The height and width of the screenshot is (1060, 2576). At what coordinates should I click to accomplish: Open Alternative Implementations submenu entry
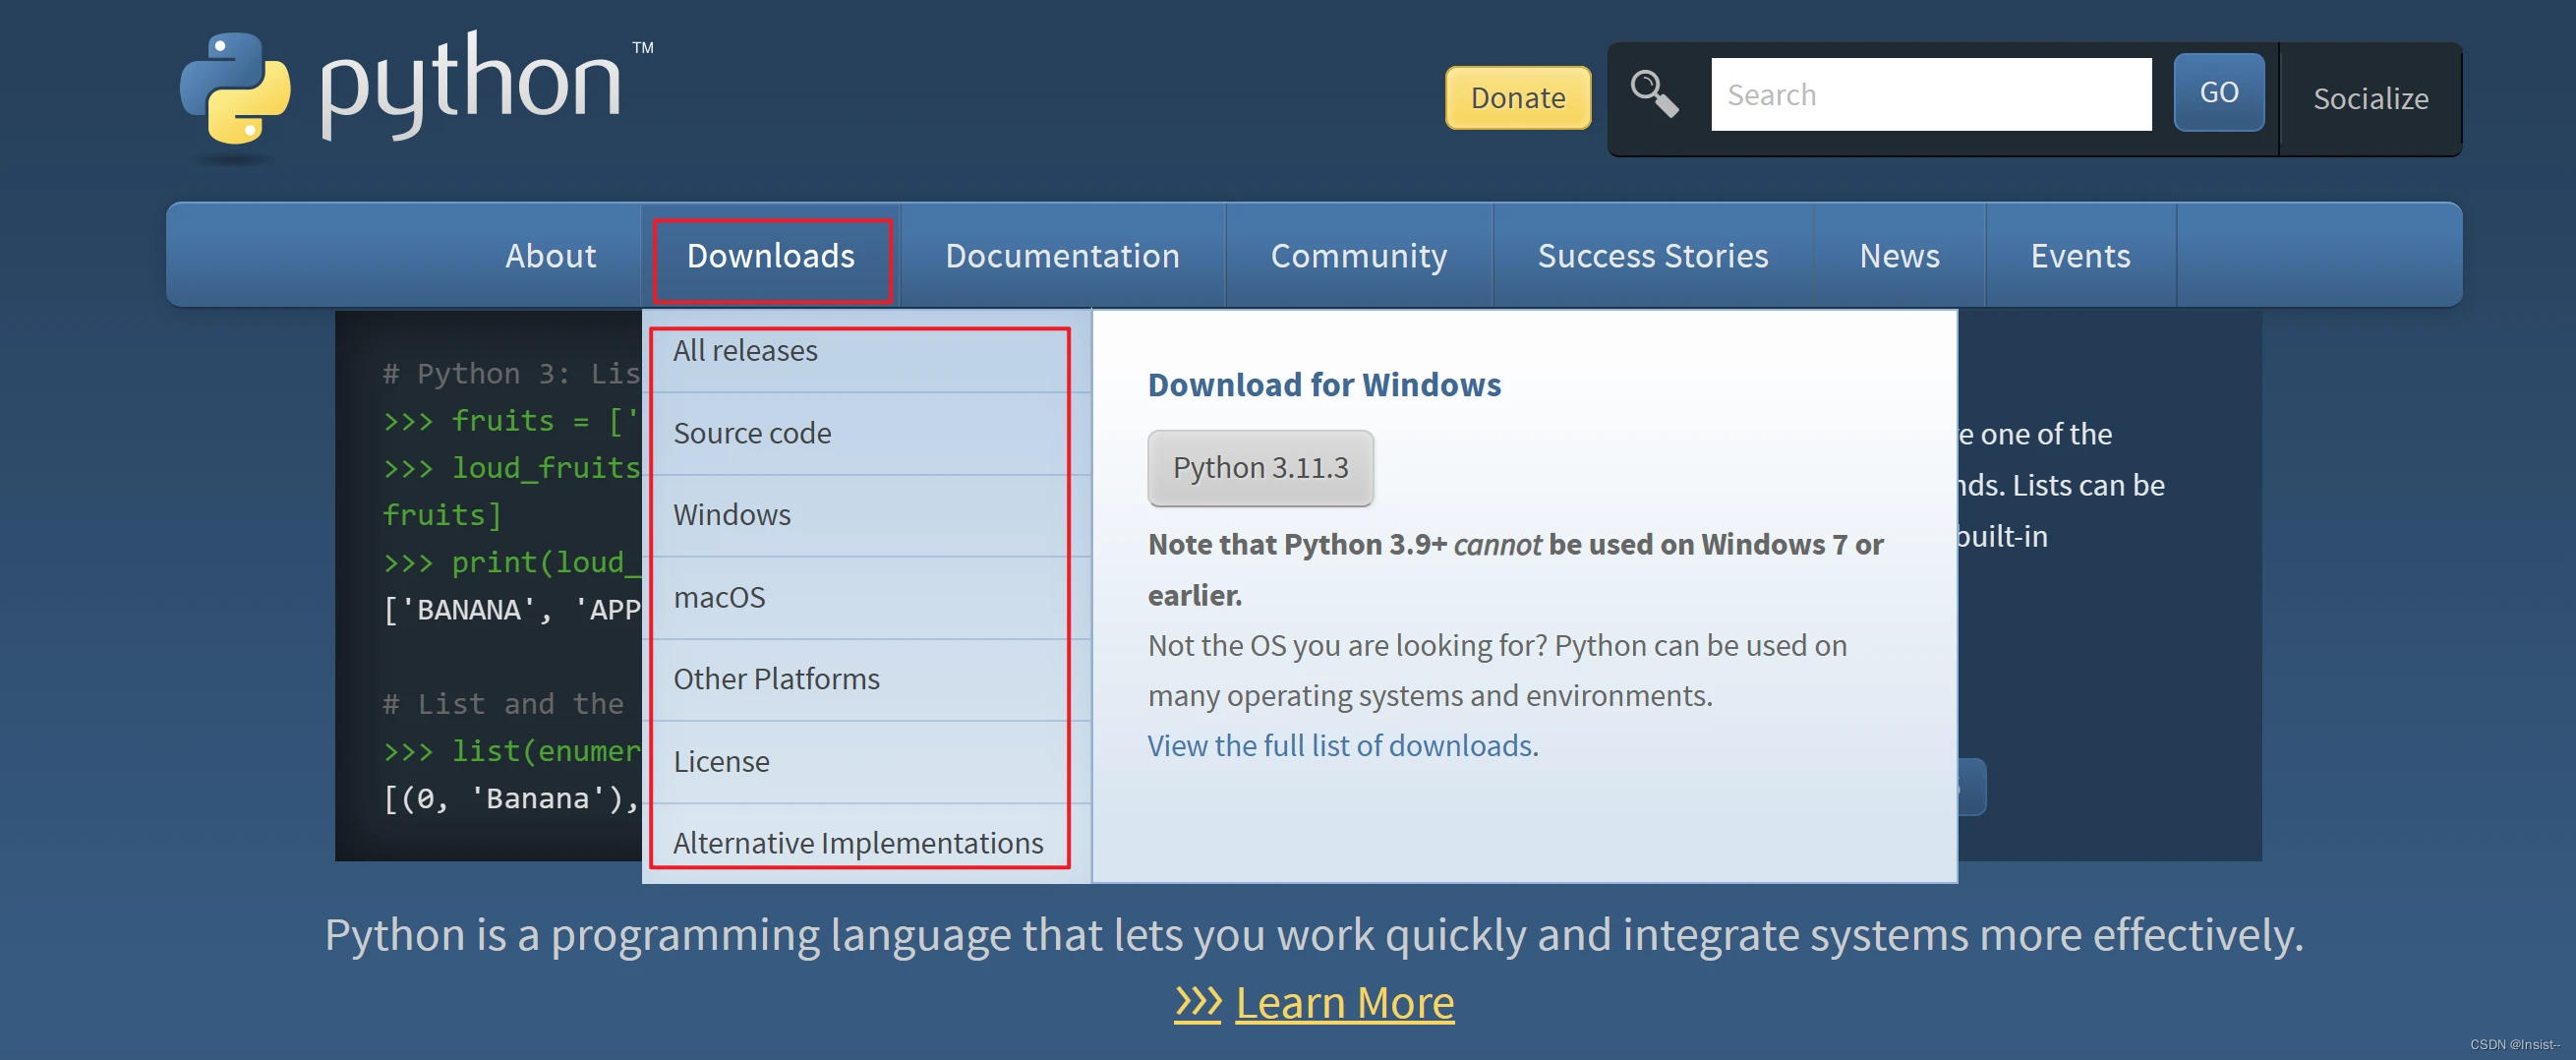click(x=865, y=843)
